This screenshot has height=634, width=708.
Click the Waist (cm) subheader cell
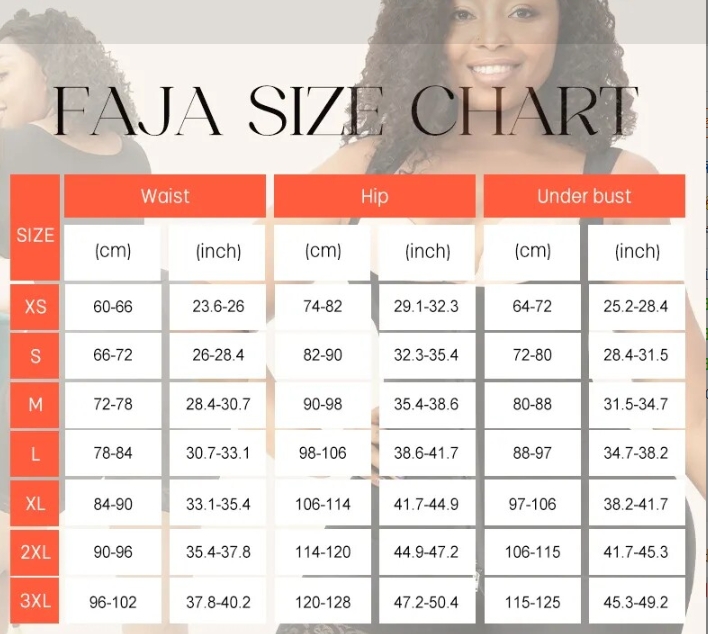click(113, 251)
